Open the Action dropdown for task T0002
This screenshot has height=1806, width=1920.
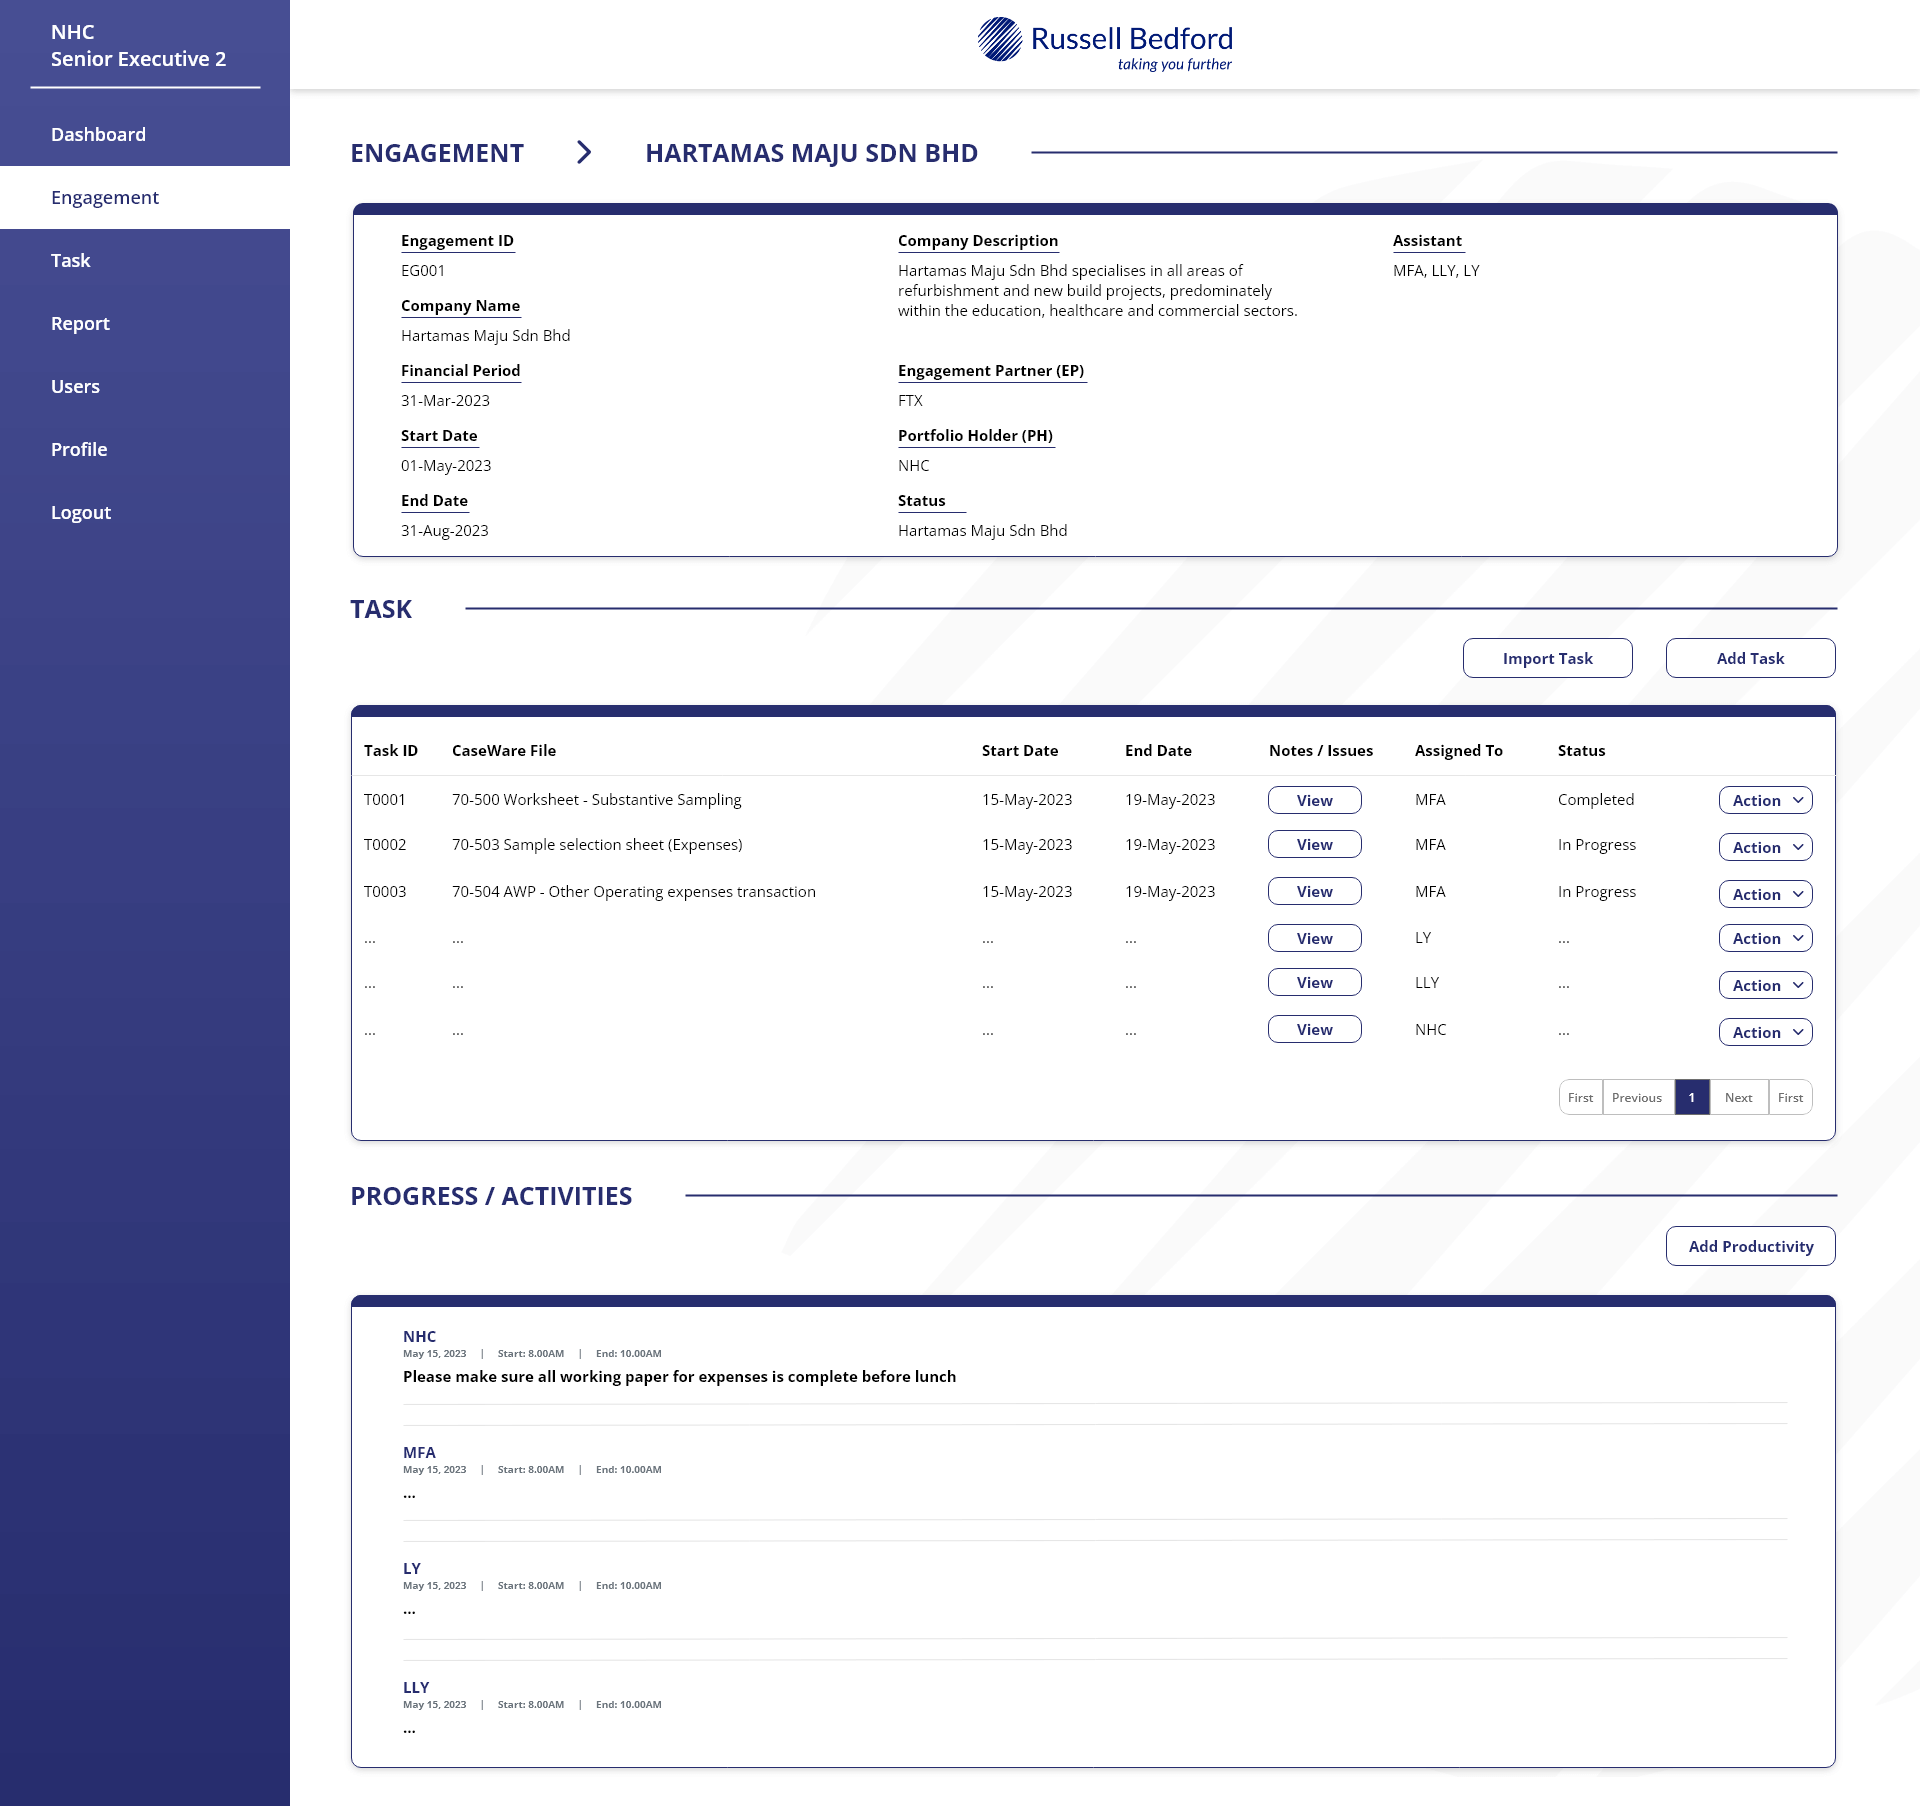1764,846
